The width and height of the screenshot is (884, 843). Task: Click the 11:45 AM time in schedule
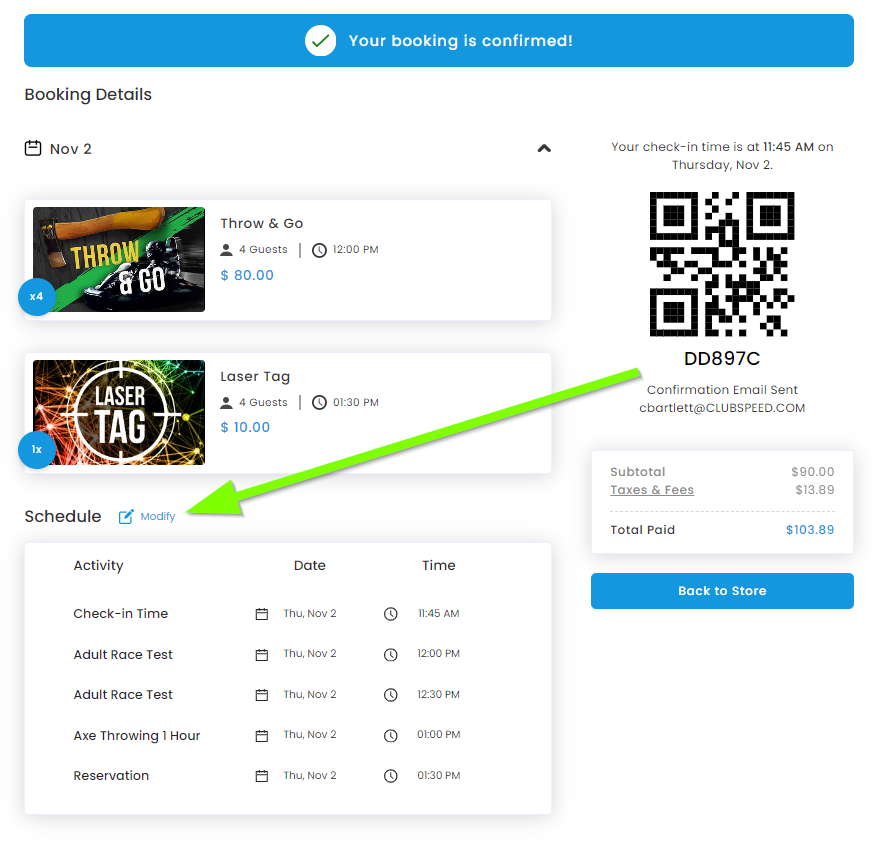pyautogui.click(x=439, y=613)
